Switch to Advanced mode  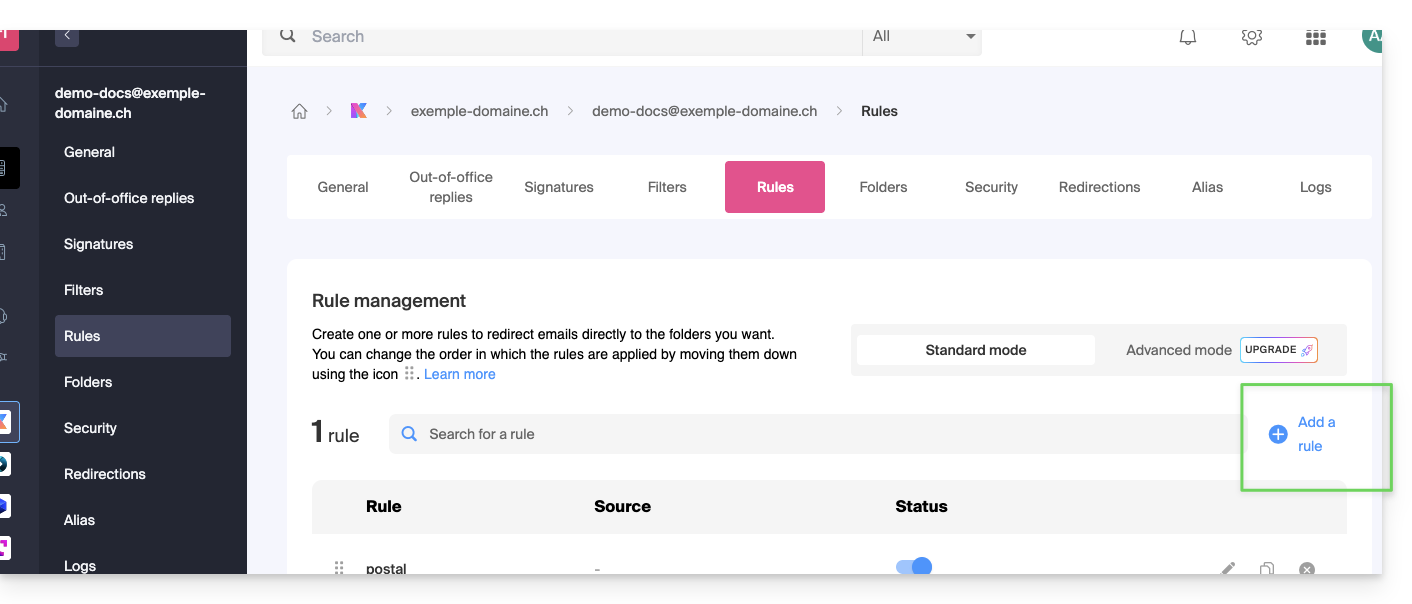coord(1178,350)
